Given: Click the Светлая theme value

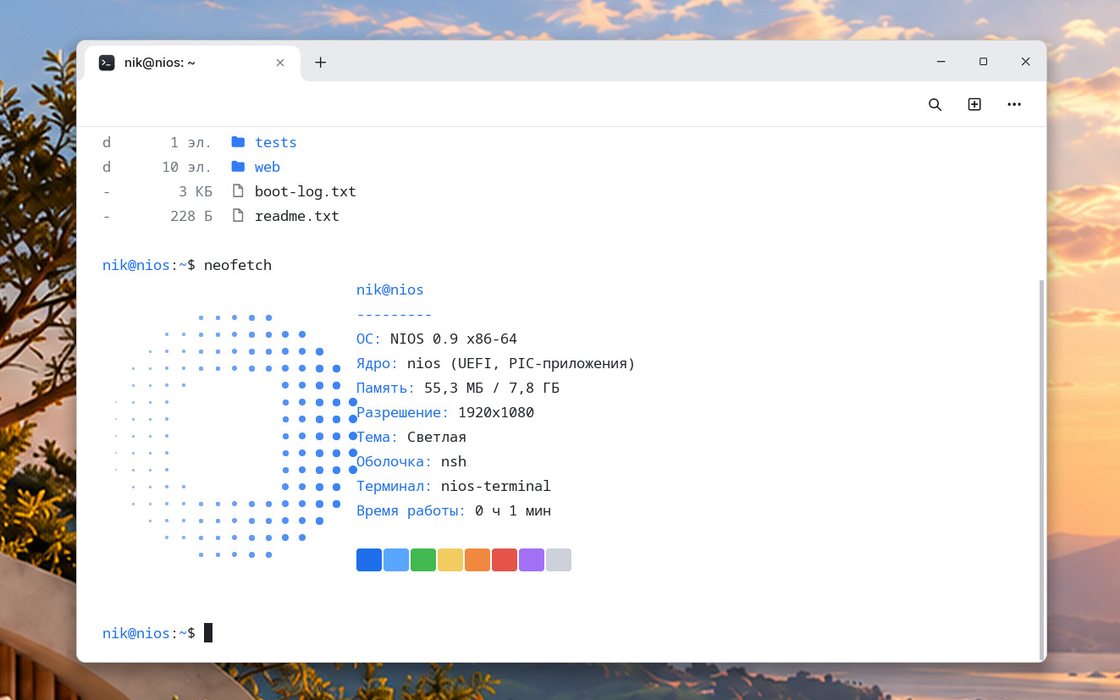Looking at the screenshot, I should click(436, 437).
